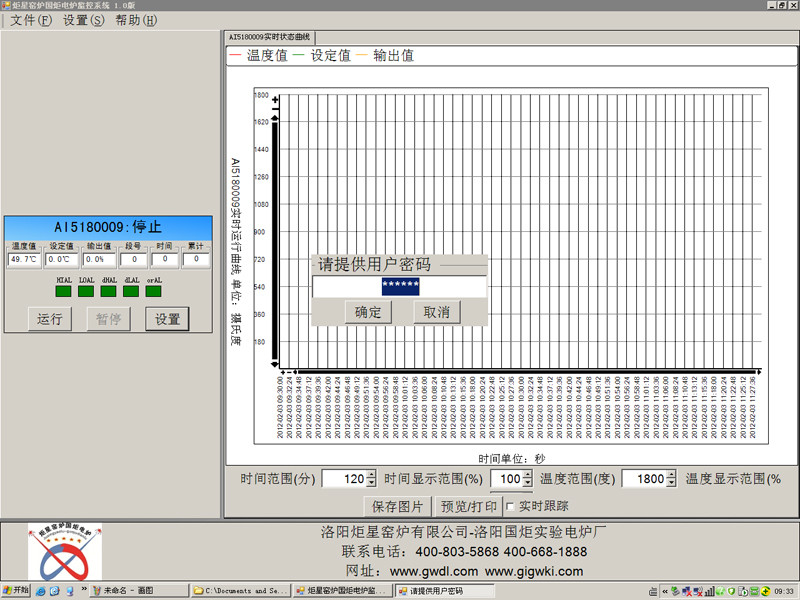This screenshot has width=800, height=600.
Task: Confirm password with the 确定 button
Action: [x=368, y=312]
